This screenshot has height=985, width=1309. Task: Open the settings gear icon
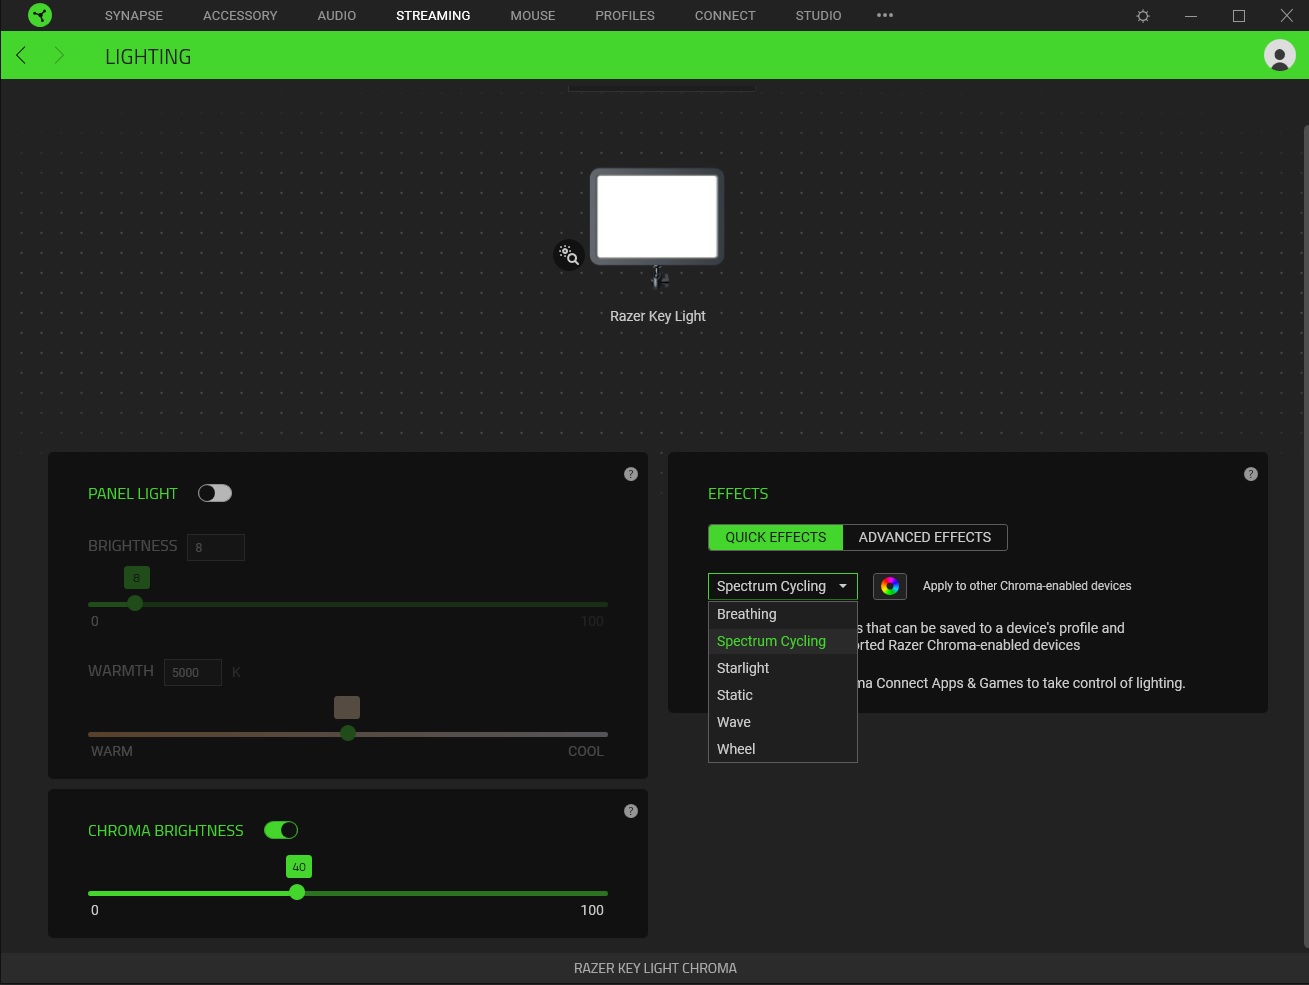pos(1143,16)
